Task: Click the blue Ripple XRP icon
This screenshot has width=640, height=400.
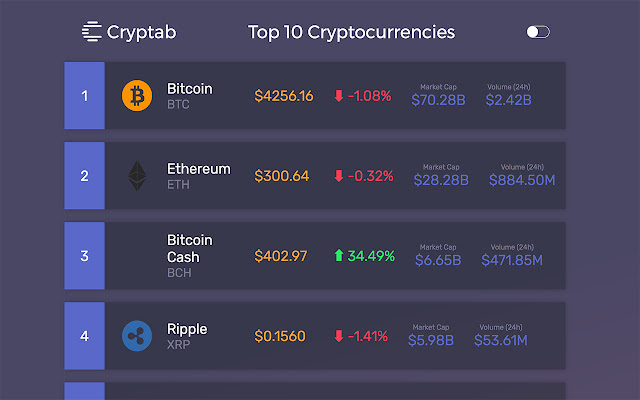Action: pos(137,336)
